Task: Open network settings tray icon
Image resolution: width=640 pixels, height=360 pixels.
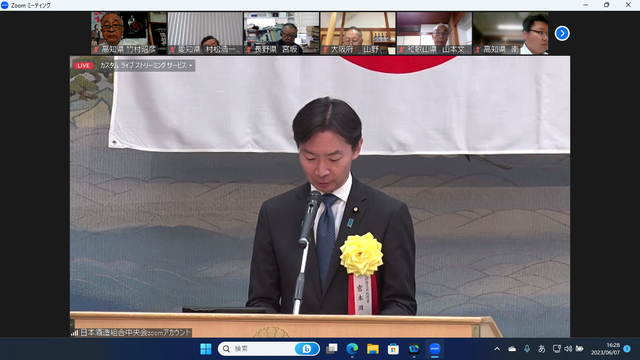Action: pyautogui.click(x=556, y=349)
